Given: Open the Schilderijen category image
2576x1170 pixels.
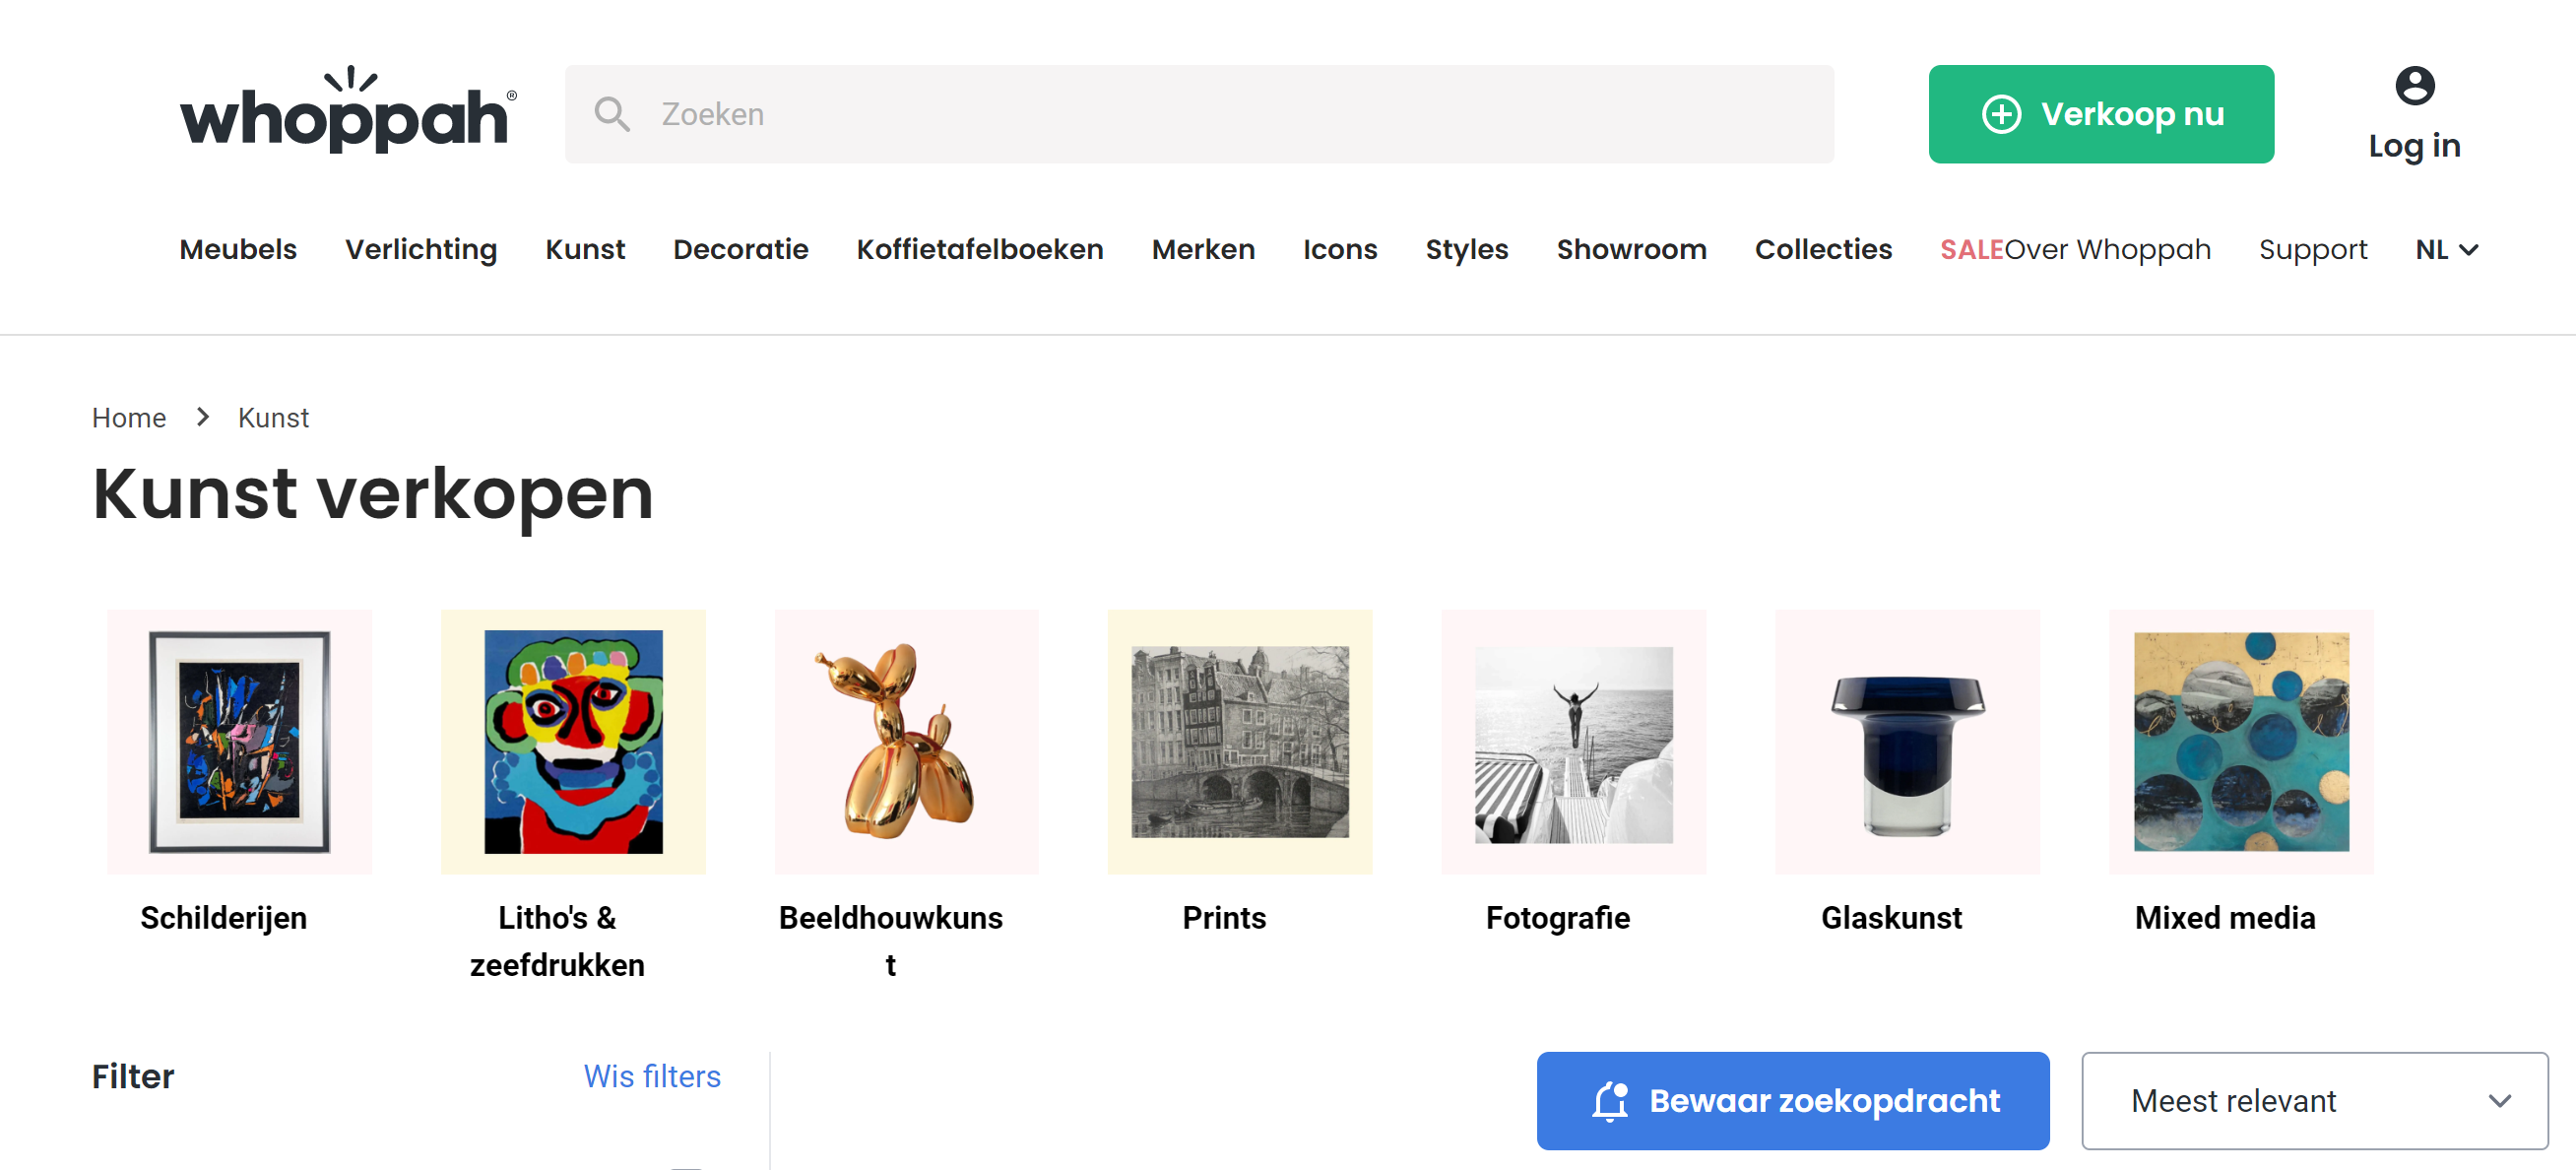Looking at the screenshot, I should (239, 741).
